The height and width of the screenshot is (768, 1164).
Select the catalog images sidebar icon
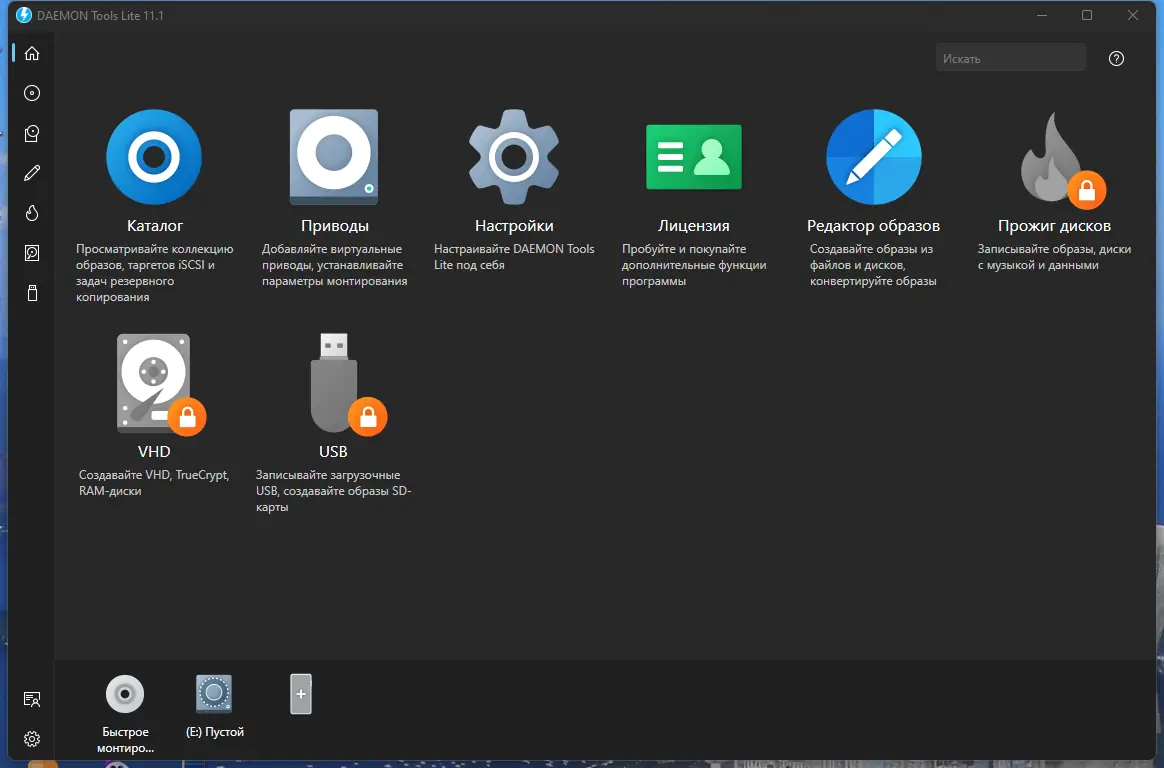pos(32,134)
